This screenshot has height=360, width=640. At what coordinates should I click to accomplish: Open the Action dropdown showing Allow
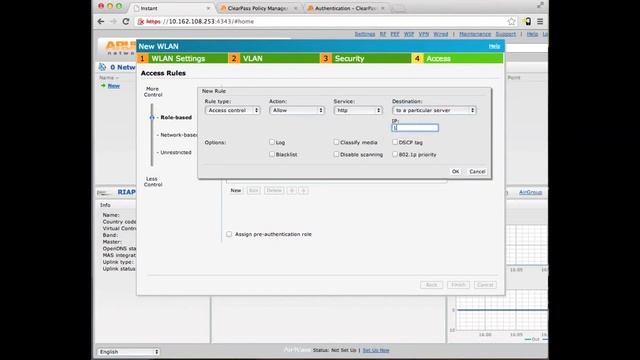click(x=297, y=110)
